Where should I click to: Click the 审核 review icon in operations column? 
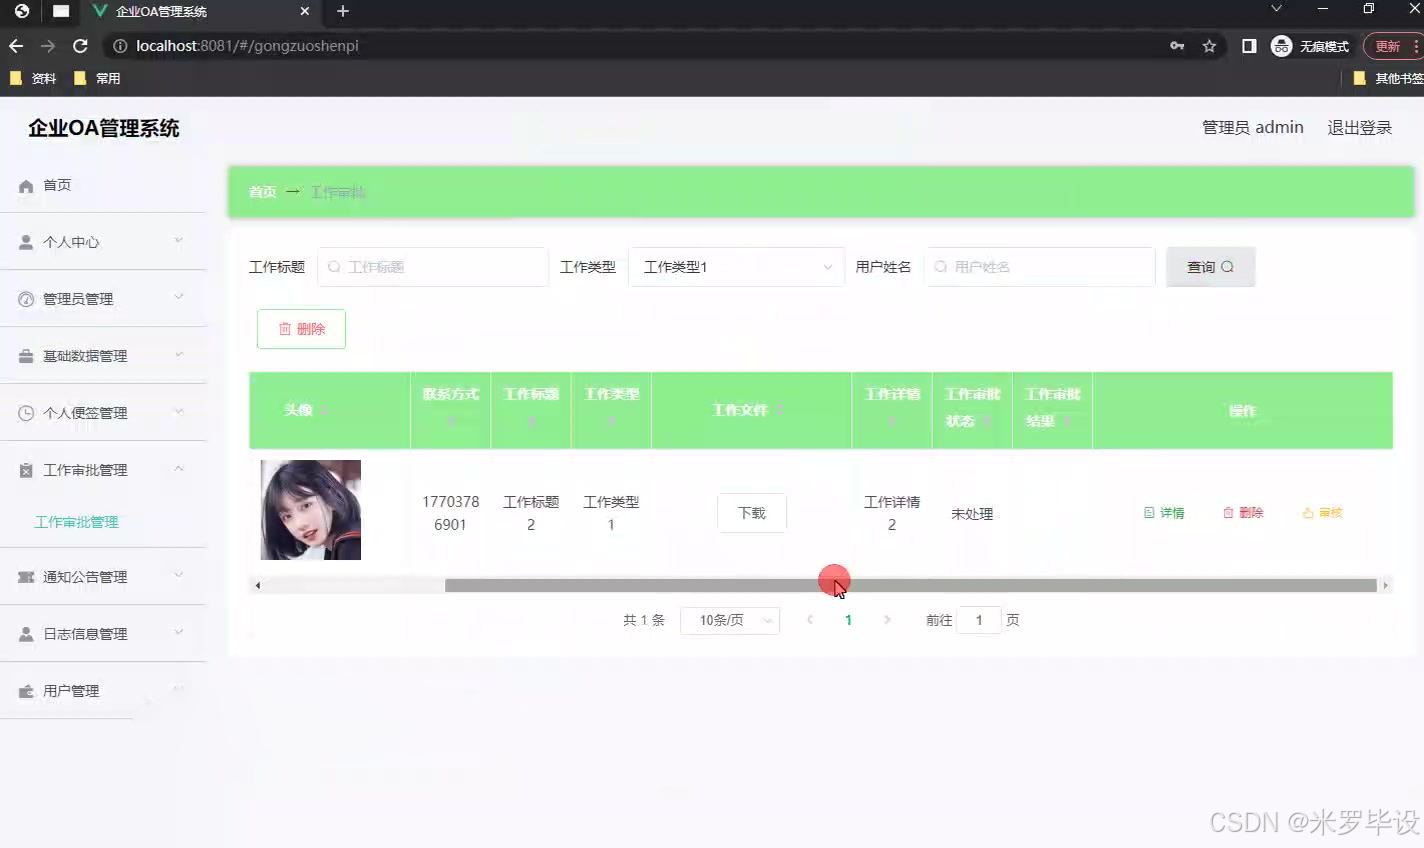1307,512
